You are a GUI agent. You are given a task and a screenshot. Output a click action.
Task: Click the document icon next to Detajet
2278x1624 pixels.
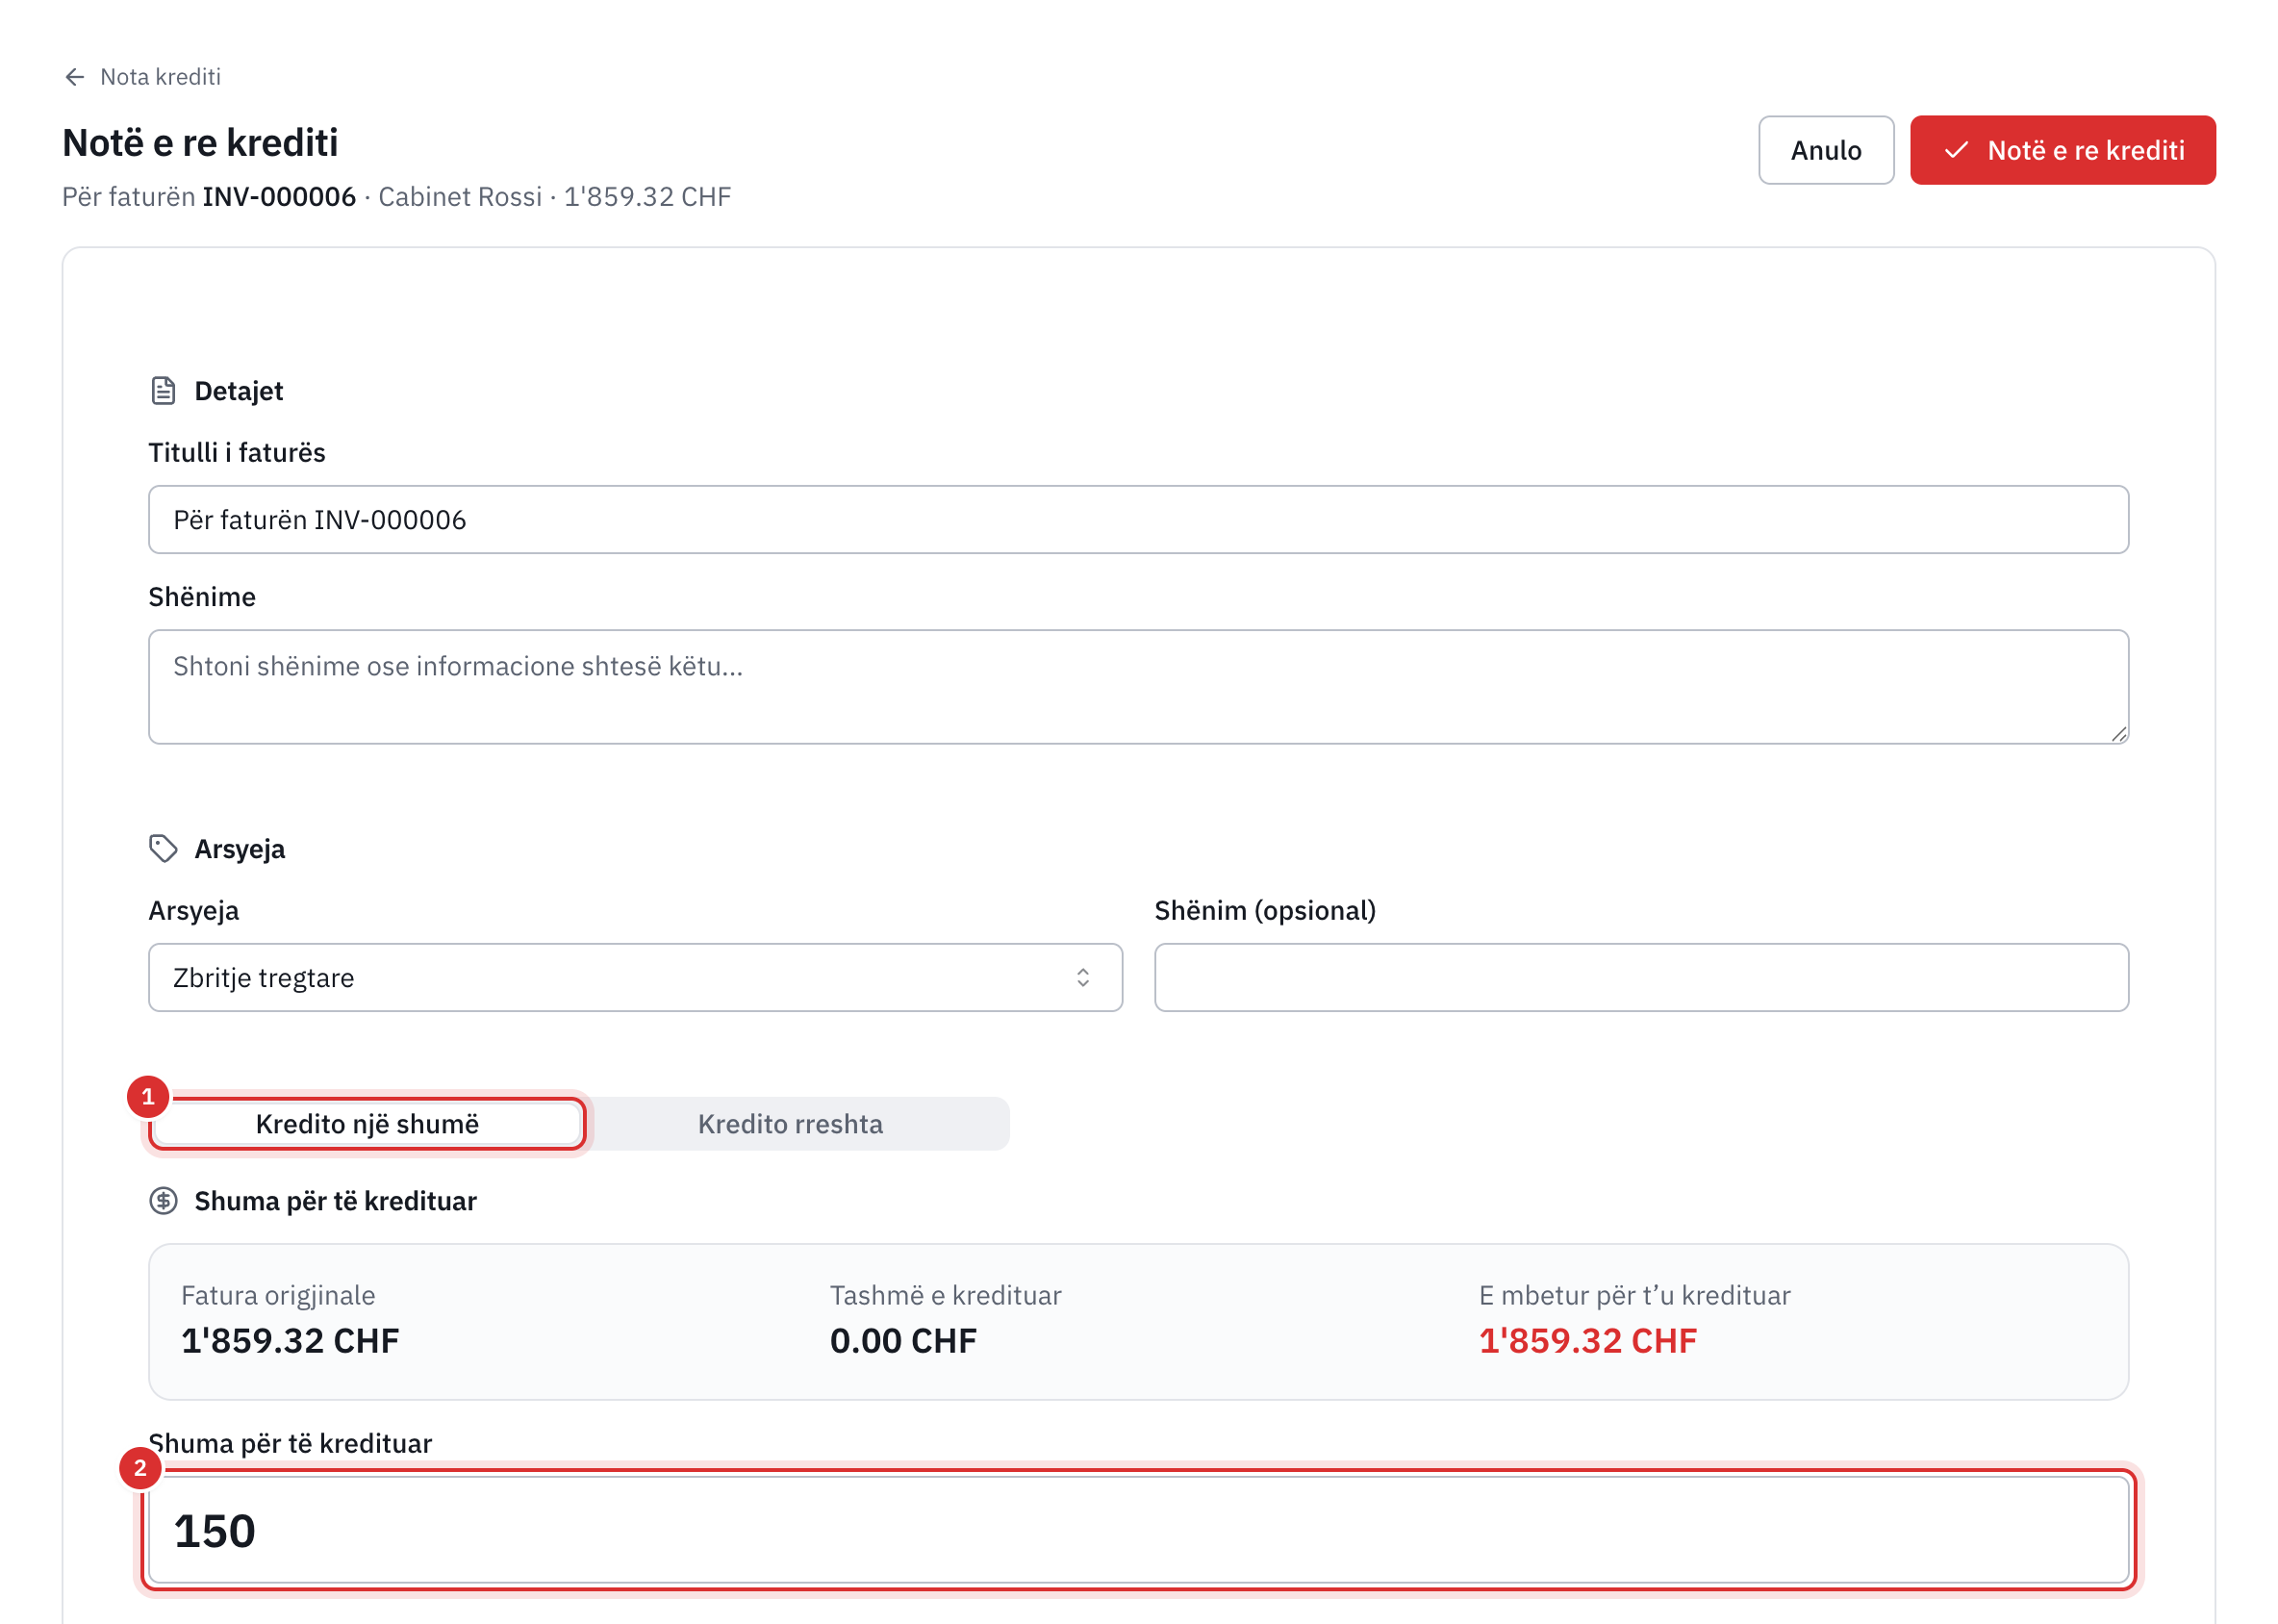(163, 391)
